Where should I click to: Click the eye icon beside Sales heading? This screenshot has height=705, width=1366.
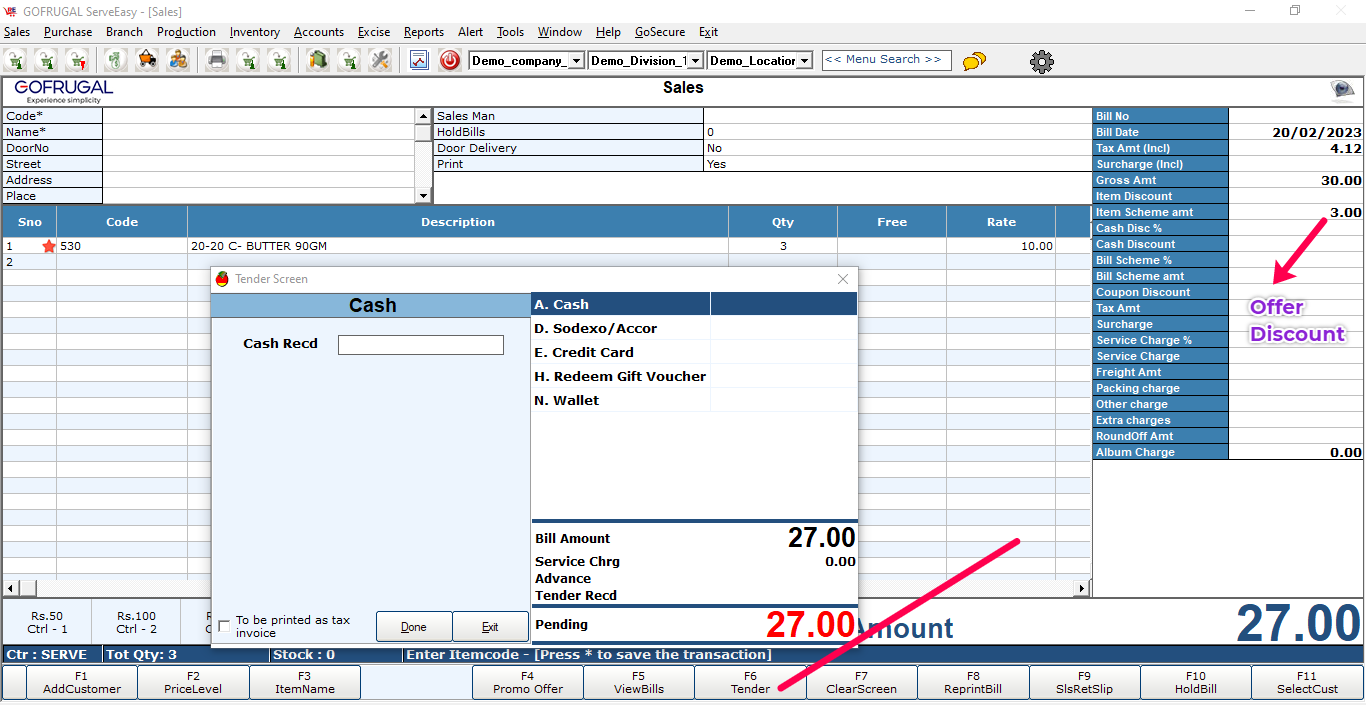coord(1342,91)
